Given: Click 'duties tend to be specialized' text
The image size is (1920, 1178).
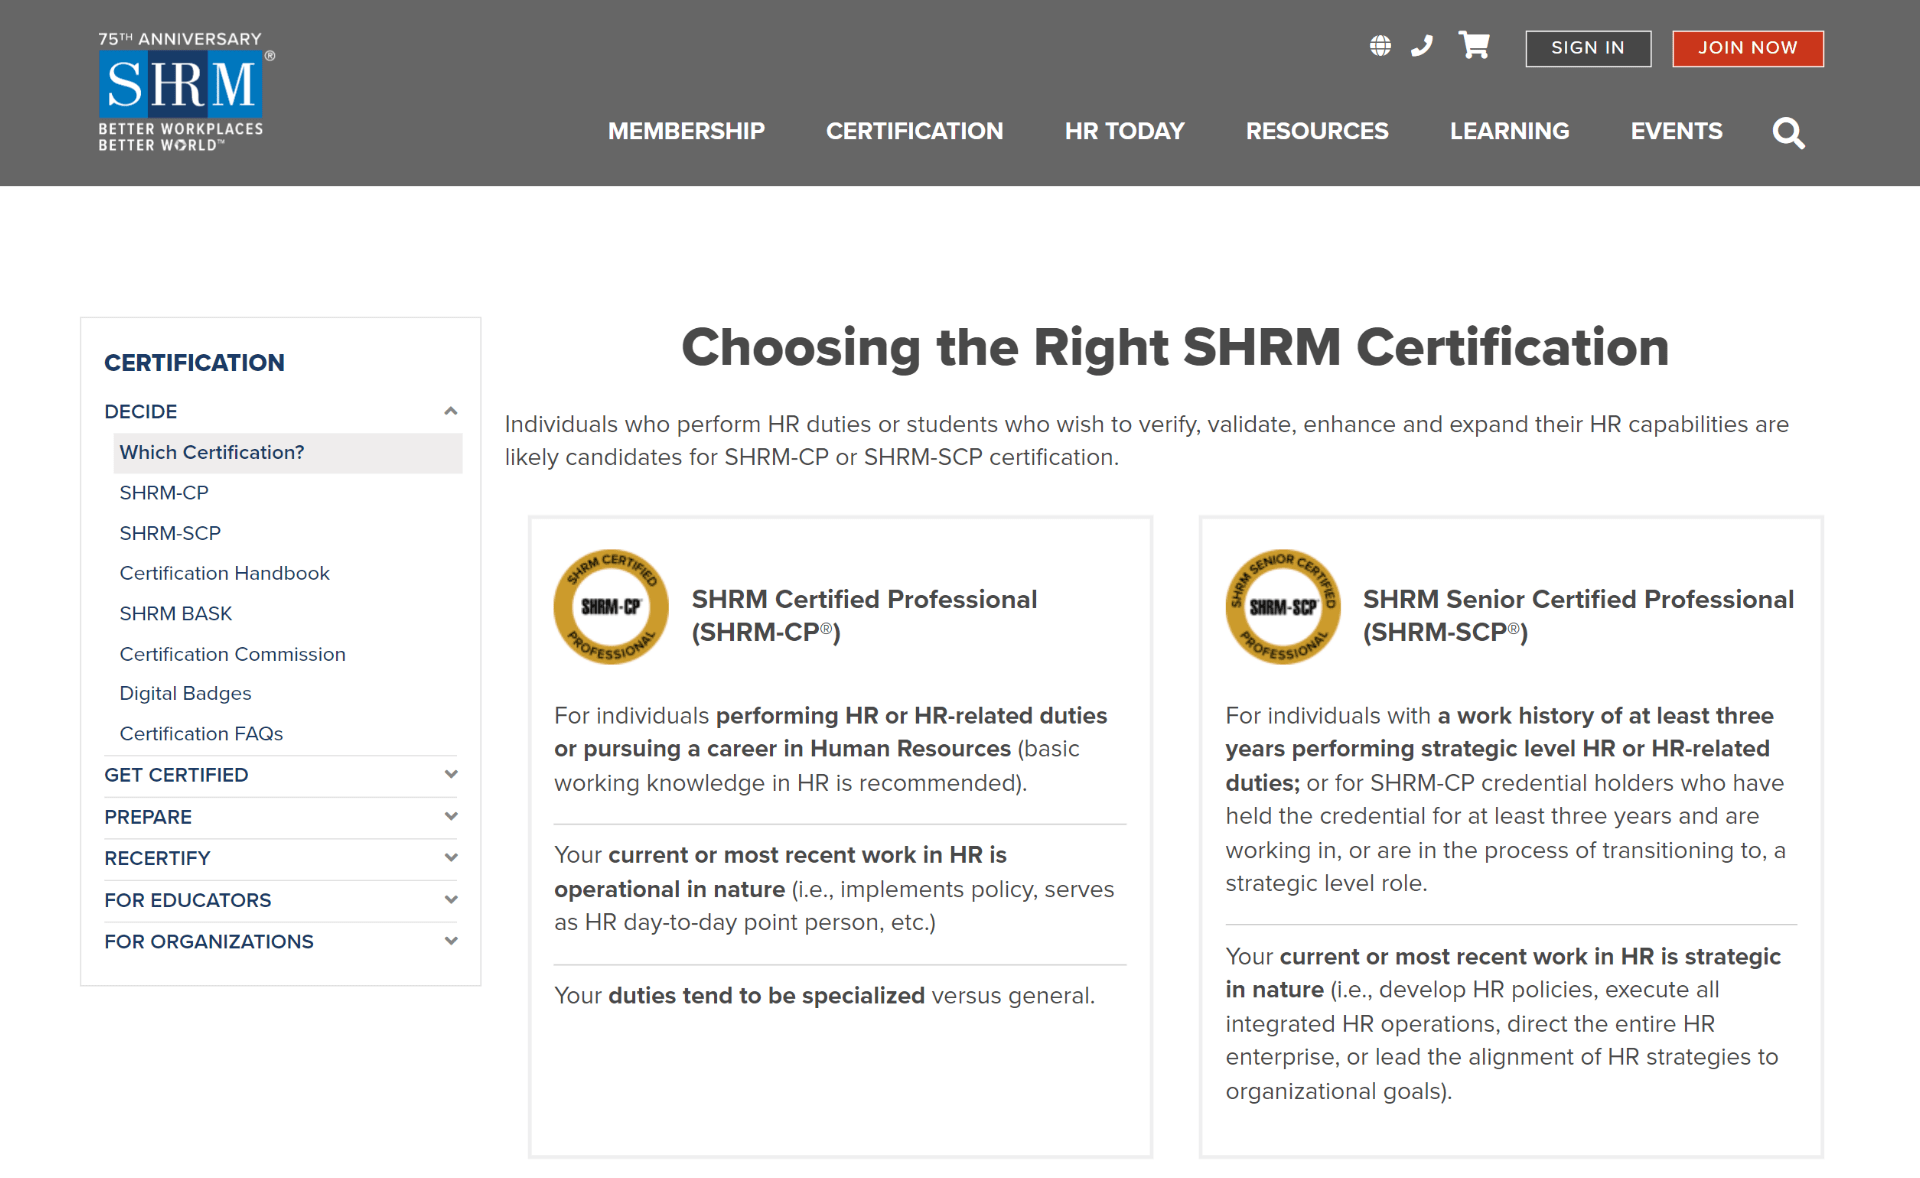Looking at the screenshot, I should pyautogui.click(x=766, y=996).
